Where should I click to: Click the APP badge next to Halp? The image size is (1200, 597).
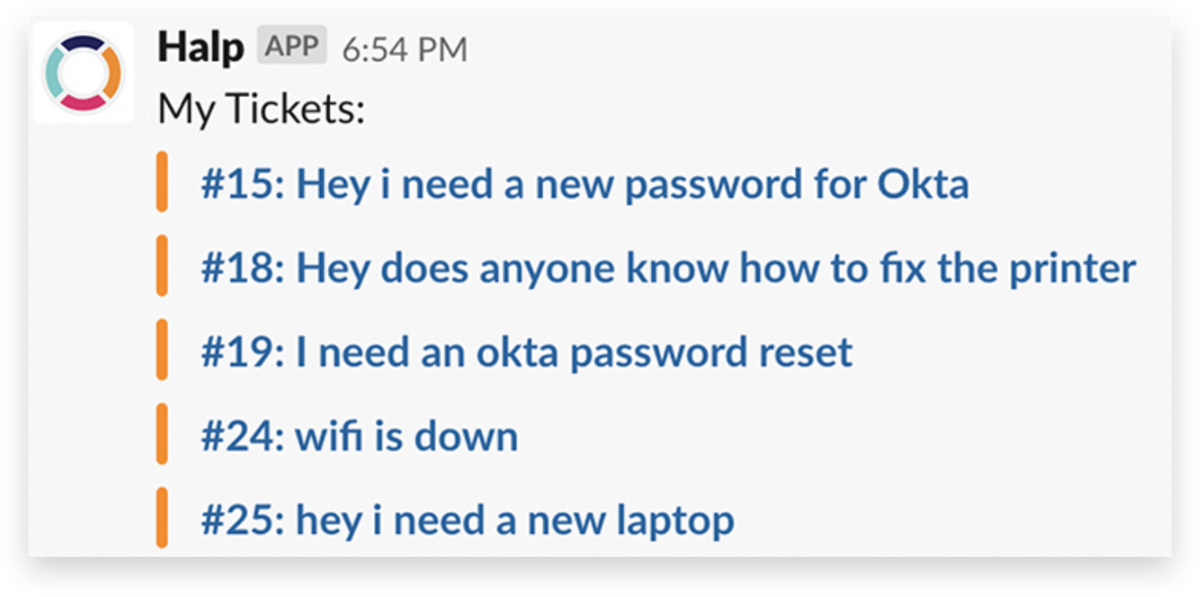coord(292,46)
